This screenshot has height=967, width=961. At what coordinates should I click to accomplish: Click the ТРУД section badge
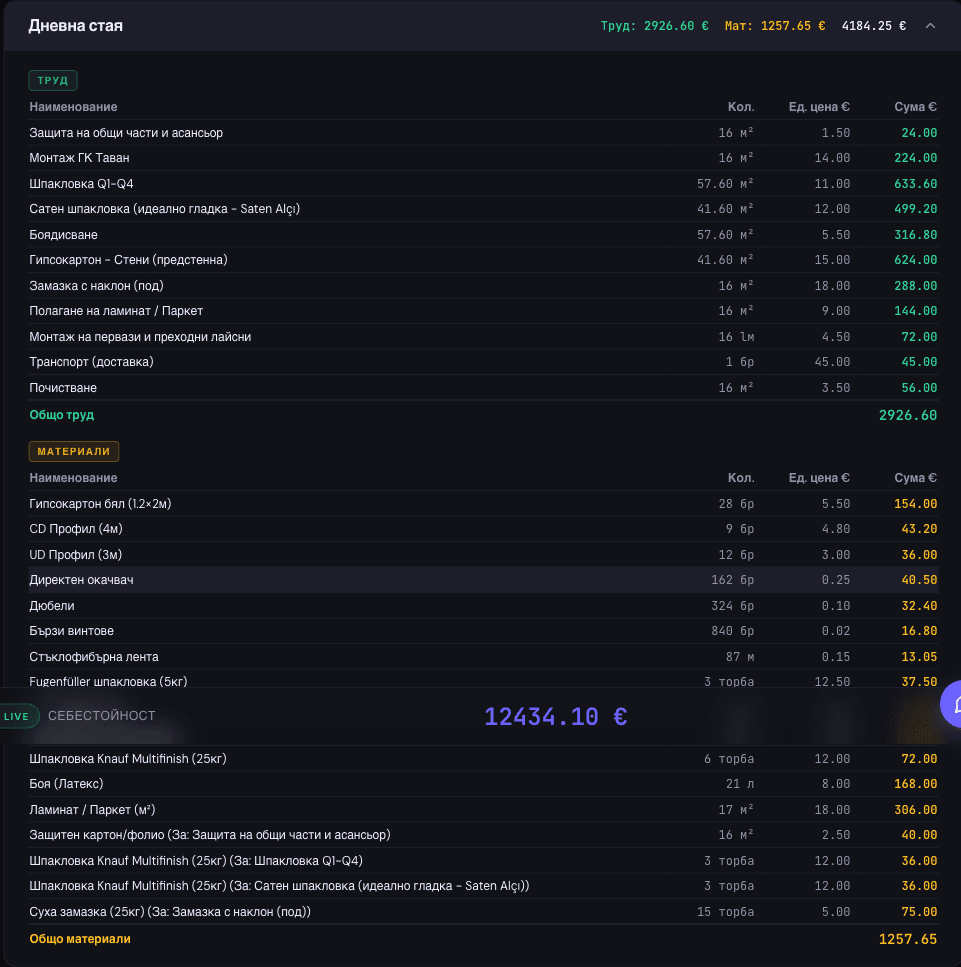click(x=53, y=80)
